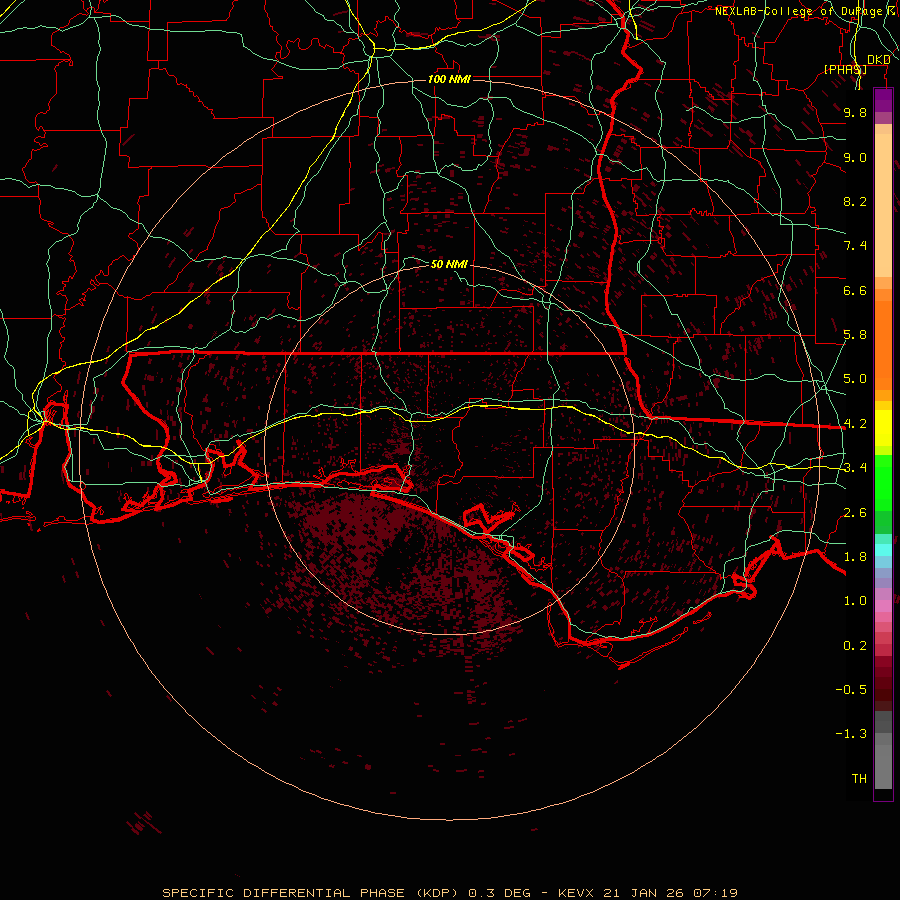
Task: Click the 9.8 legend value
Action: click(x=855, y=112)
